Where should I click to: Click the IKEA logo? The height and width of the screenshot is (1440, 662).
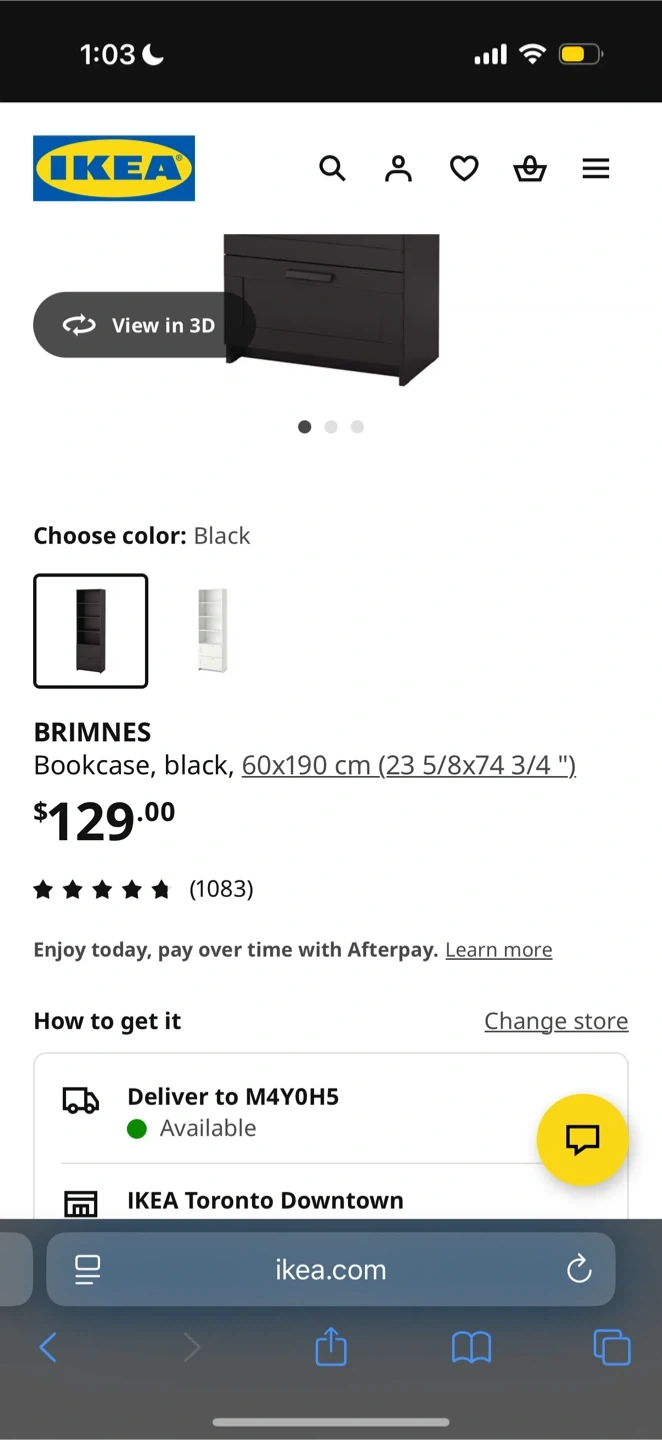[x=114, y=168]
